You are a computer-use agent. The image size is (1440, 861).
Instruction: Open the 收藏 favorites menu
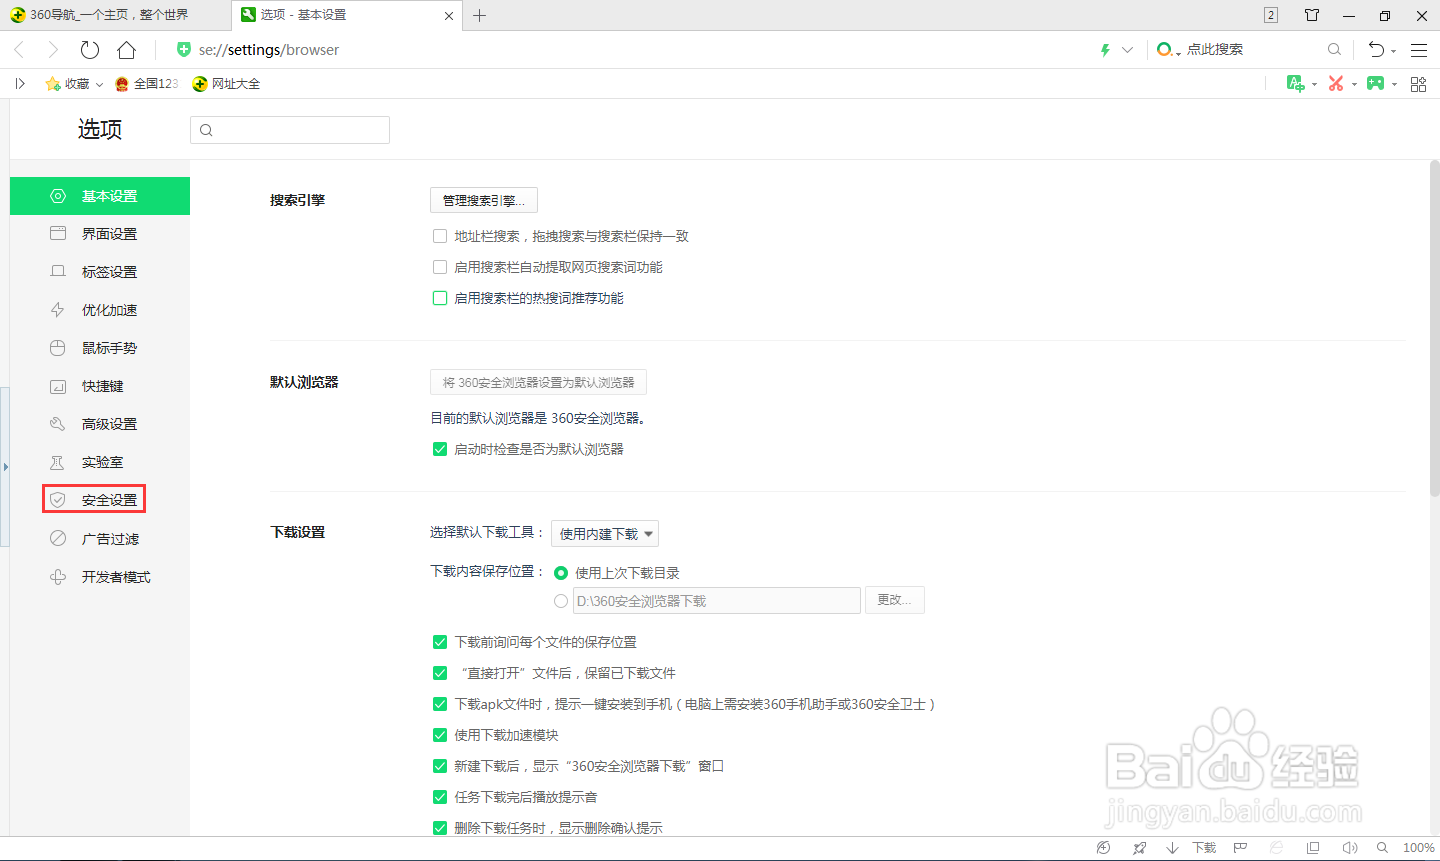[x=74, y=84]
